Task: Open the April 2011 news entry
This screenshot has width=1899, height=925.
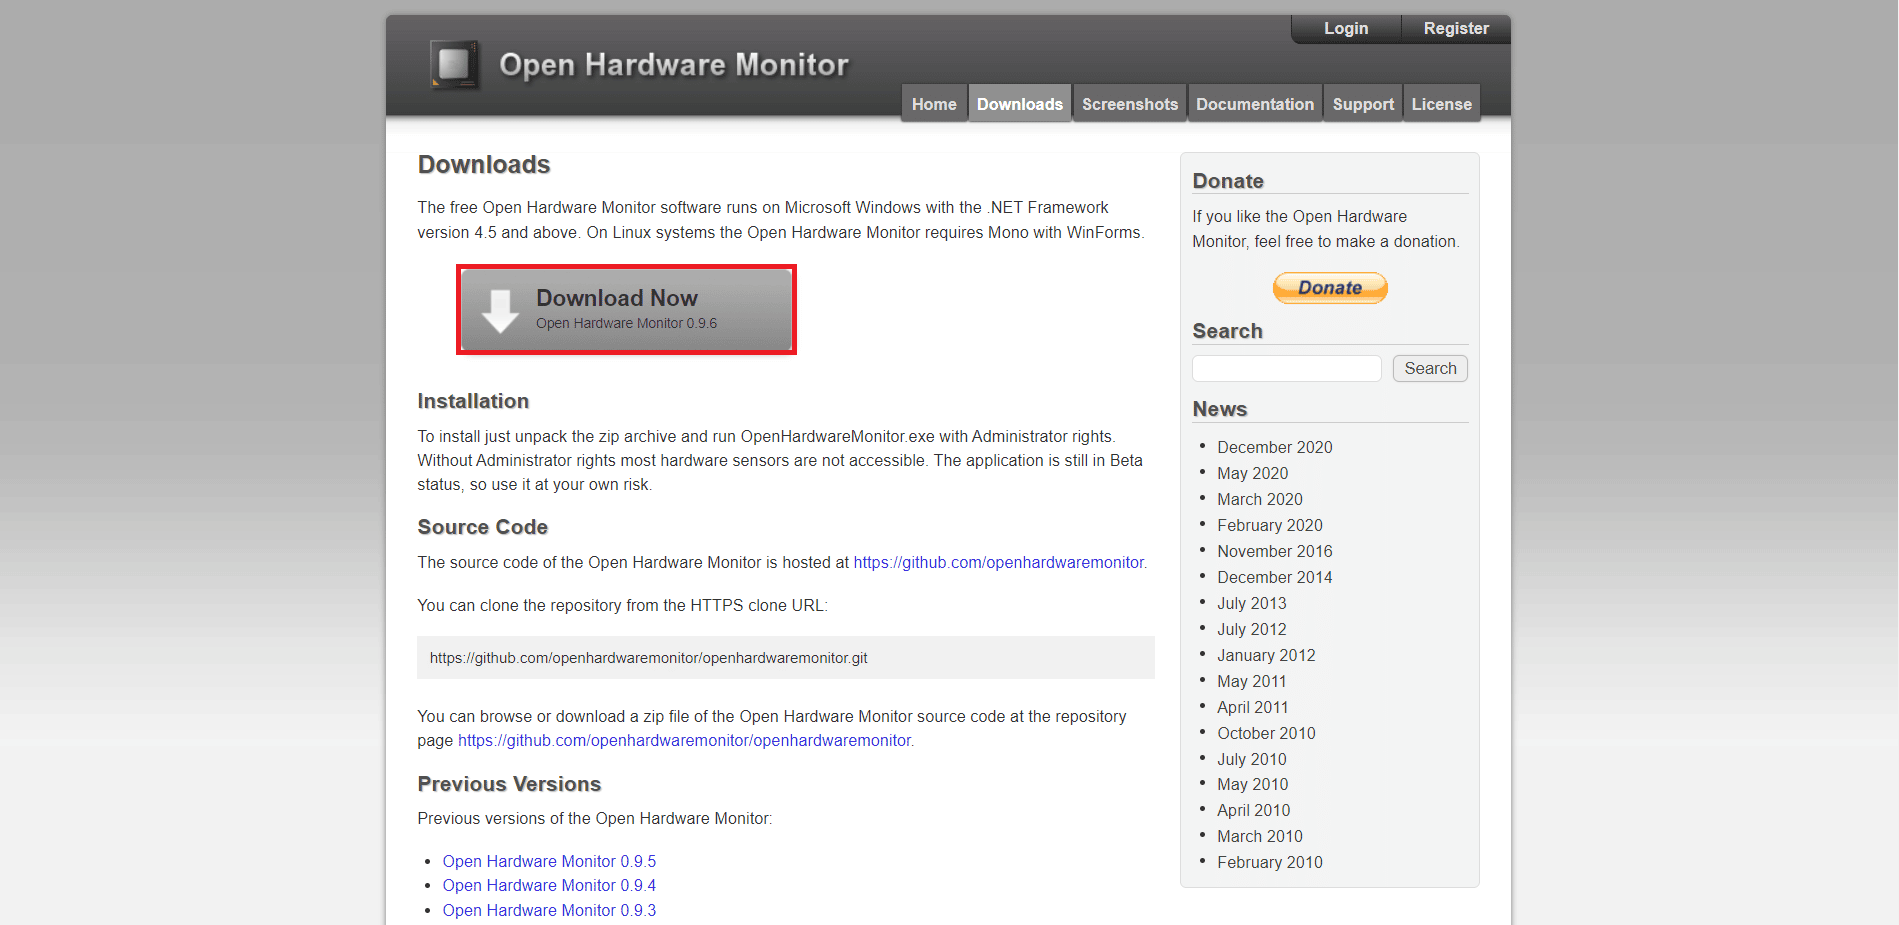Action: tap(1253, 707)
